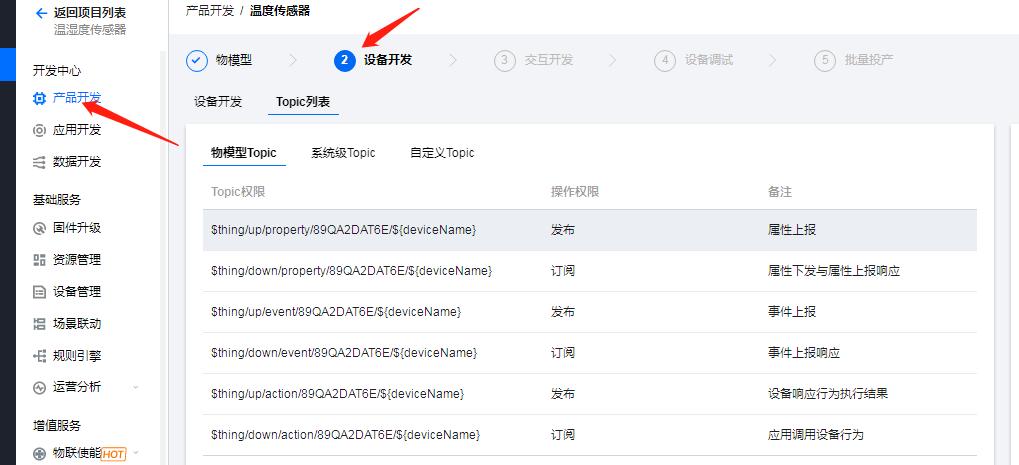
Task: Click the 资源管理 grid icon
Action: tap(39, 260)
